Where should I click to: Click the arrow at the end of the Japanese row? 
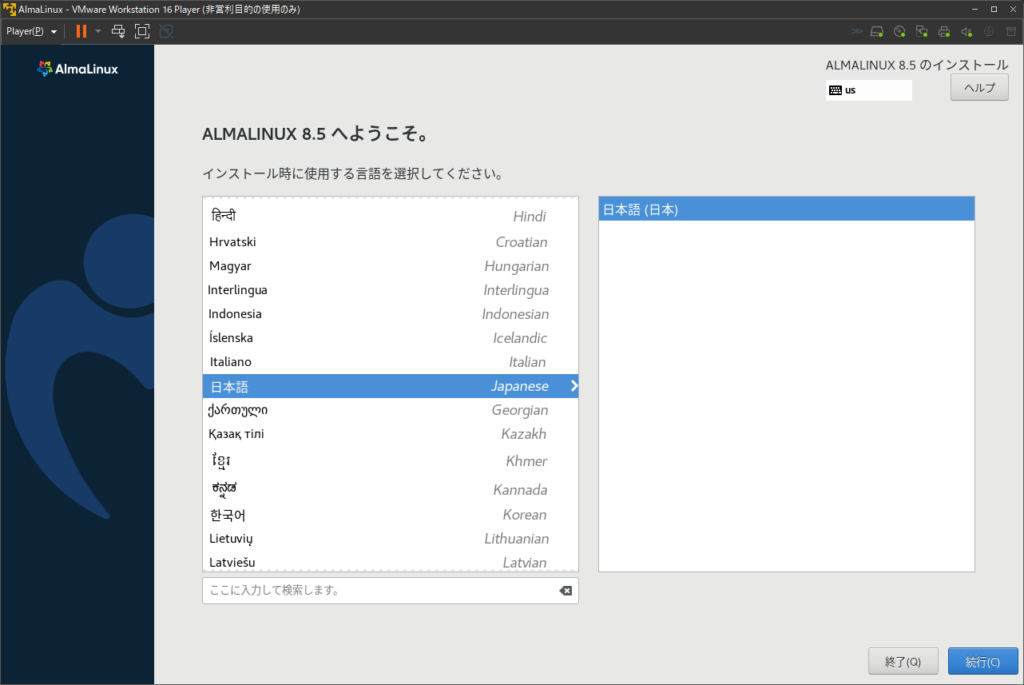coord(573,386)
